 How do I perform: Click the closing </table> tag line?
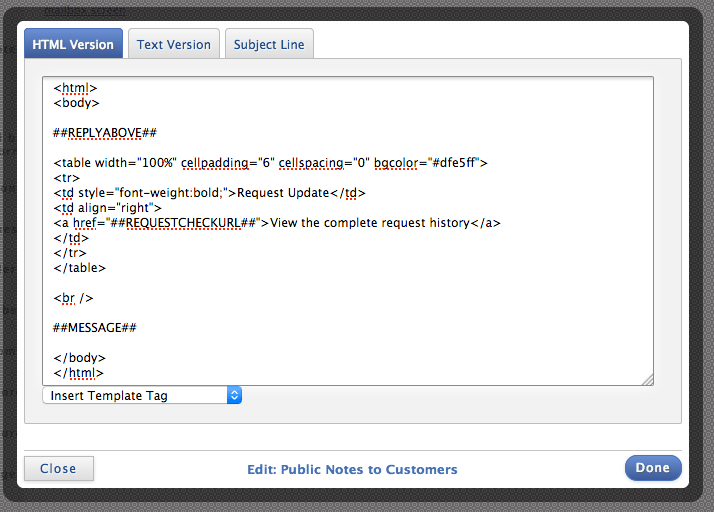(x=80, y=268)
